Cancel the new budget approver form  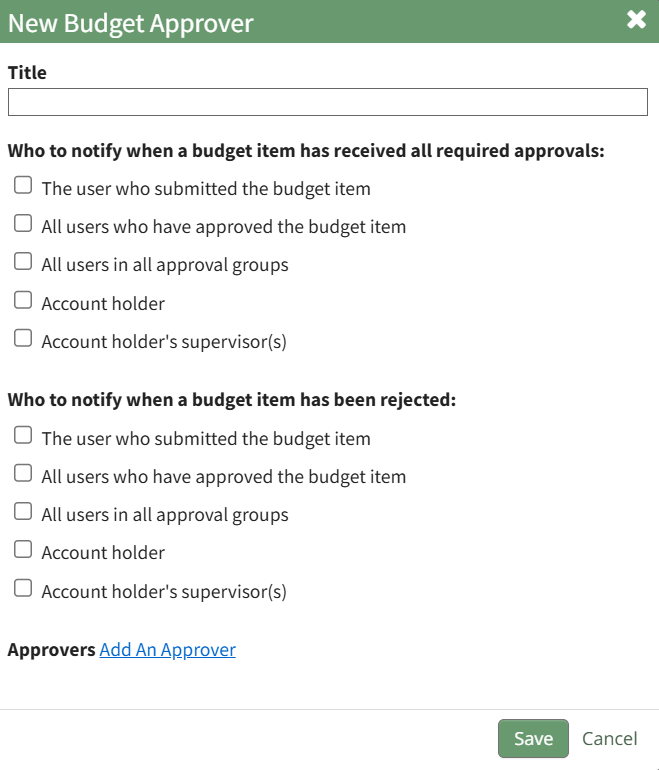(609, 739)
